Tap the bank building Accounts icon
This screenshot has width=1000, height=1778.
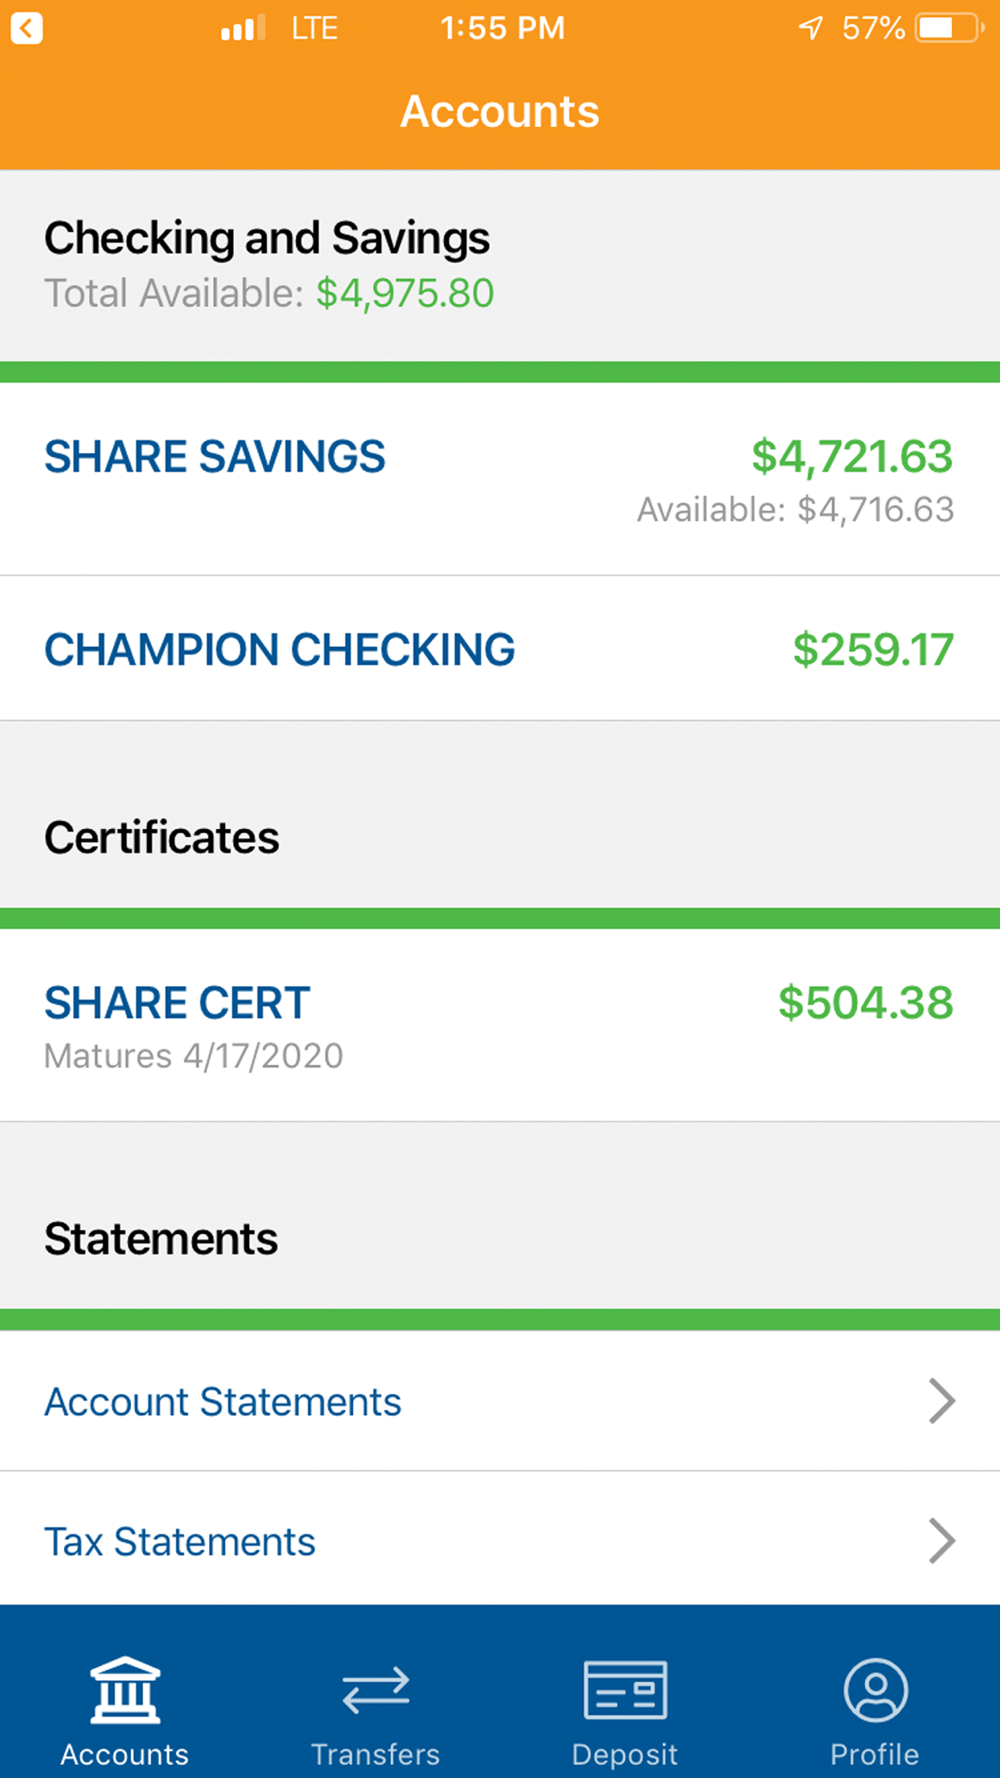(125, 1690)
